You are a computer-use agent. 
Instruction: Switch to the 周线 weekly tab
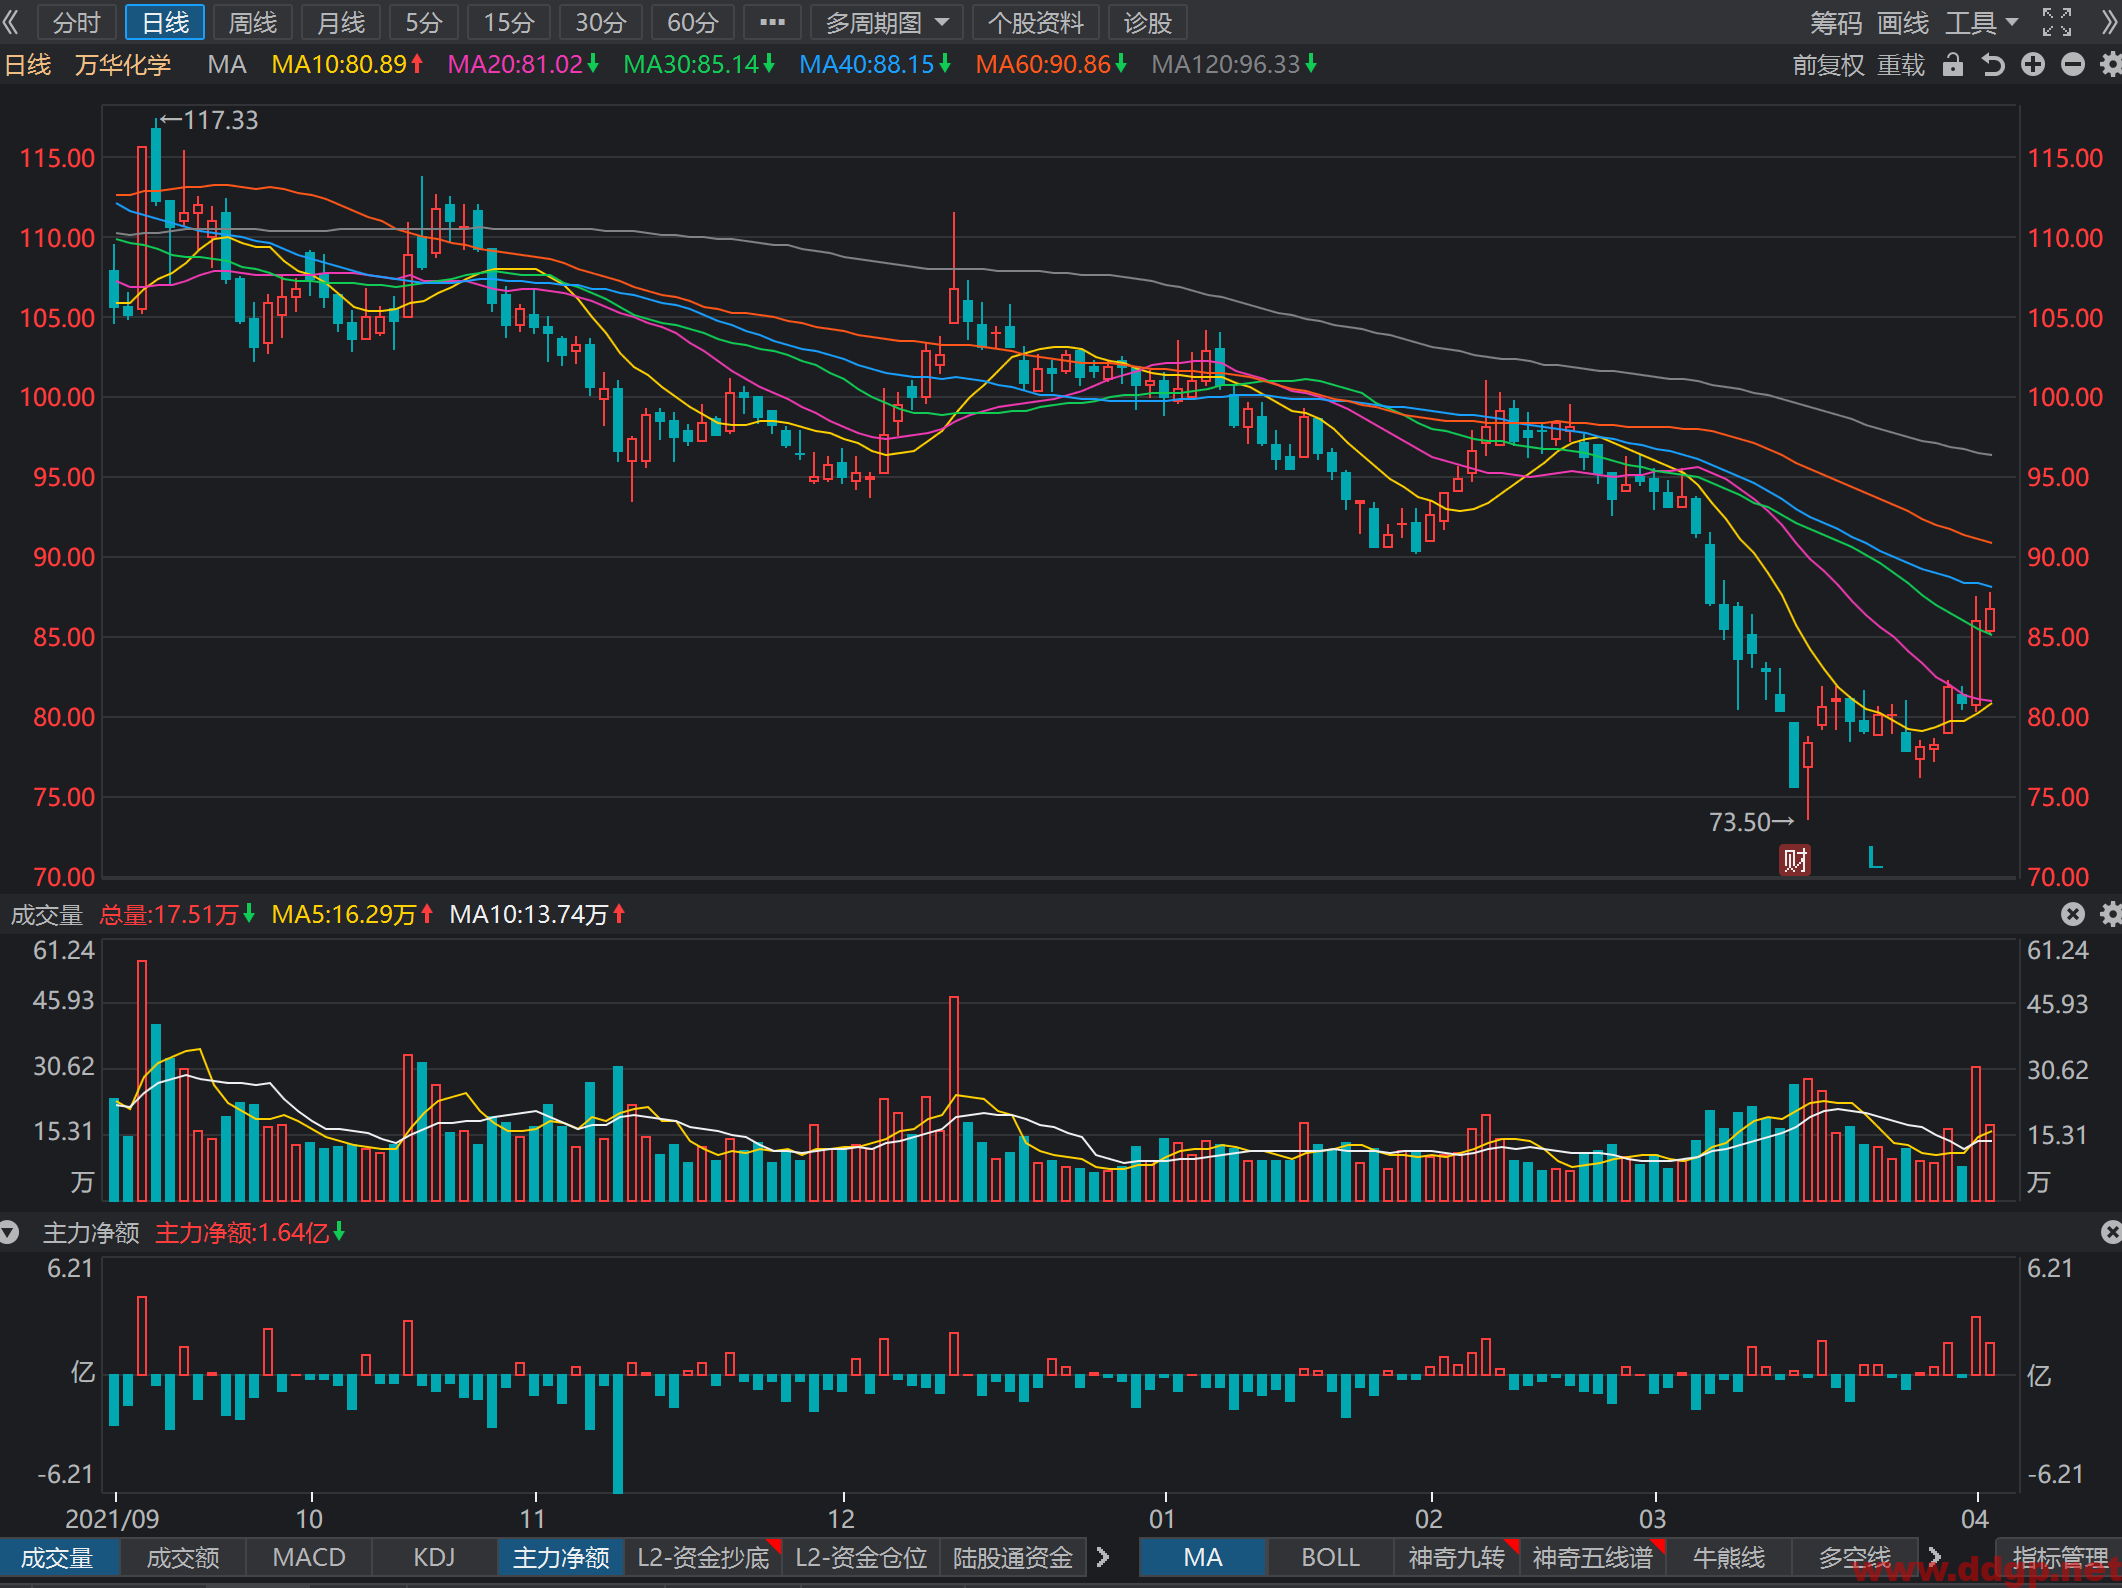point(252,22)
